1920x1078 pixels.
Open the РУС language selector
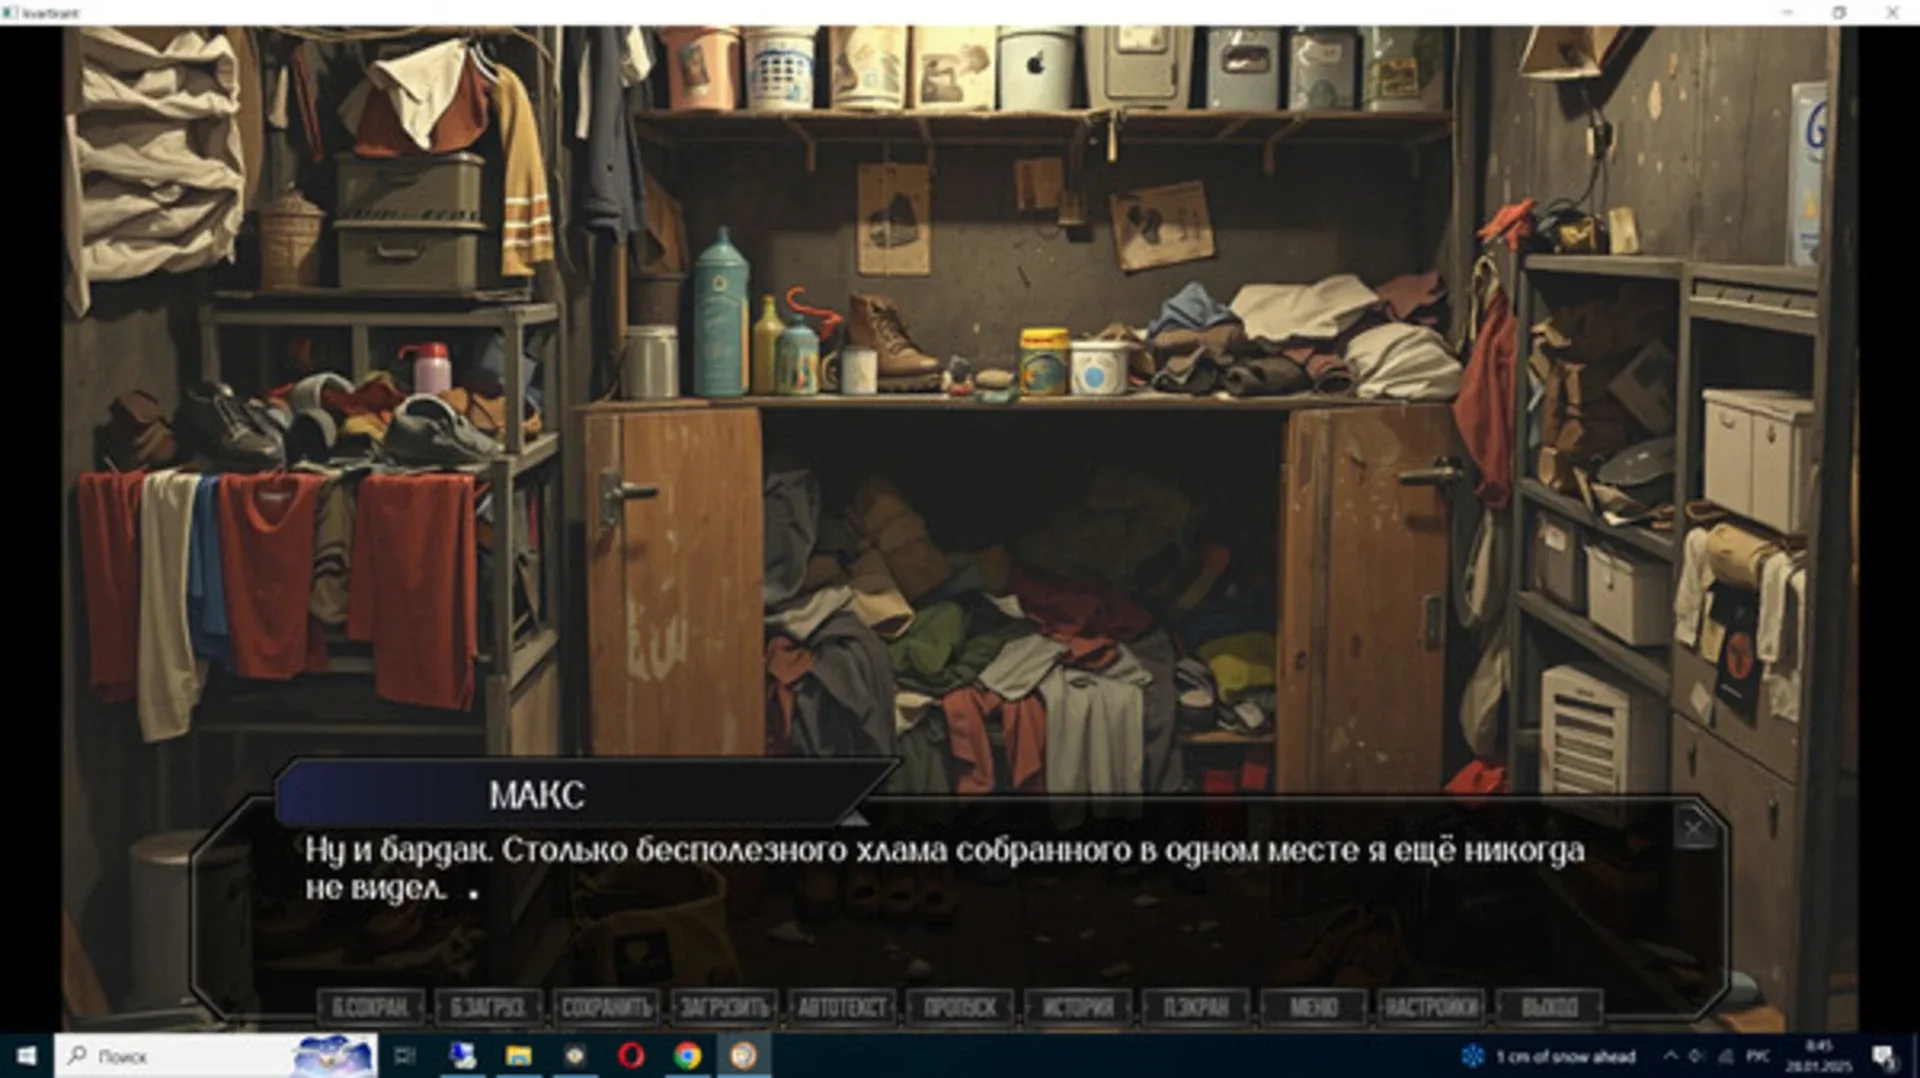pyautogui.click(x=1757, y=1057)
